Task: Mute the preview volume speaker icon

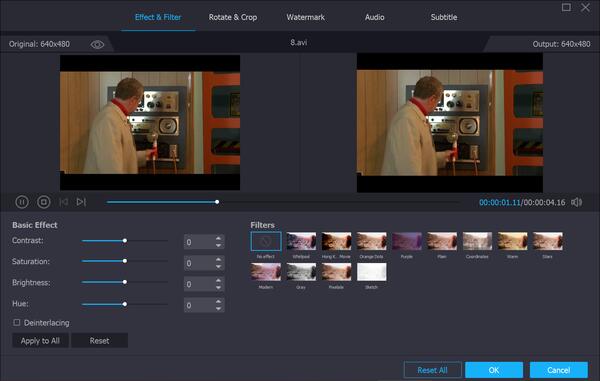Action: [576, 202]
